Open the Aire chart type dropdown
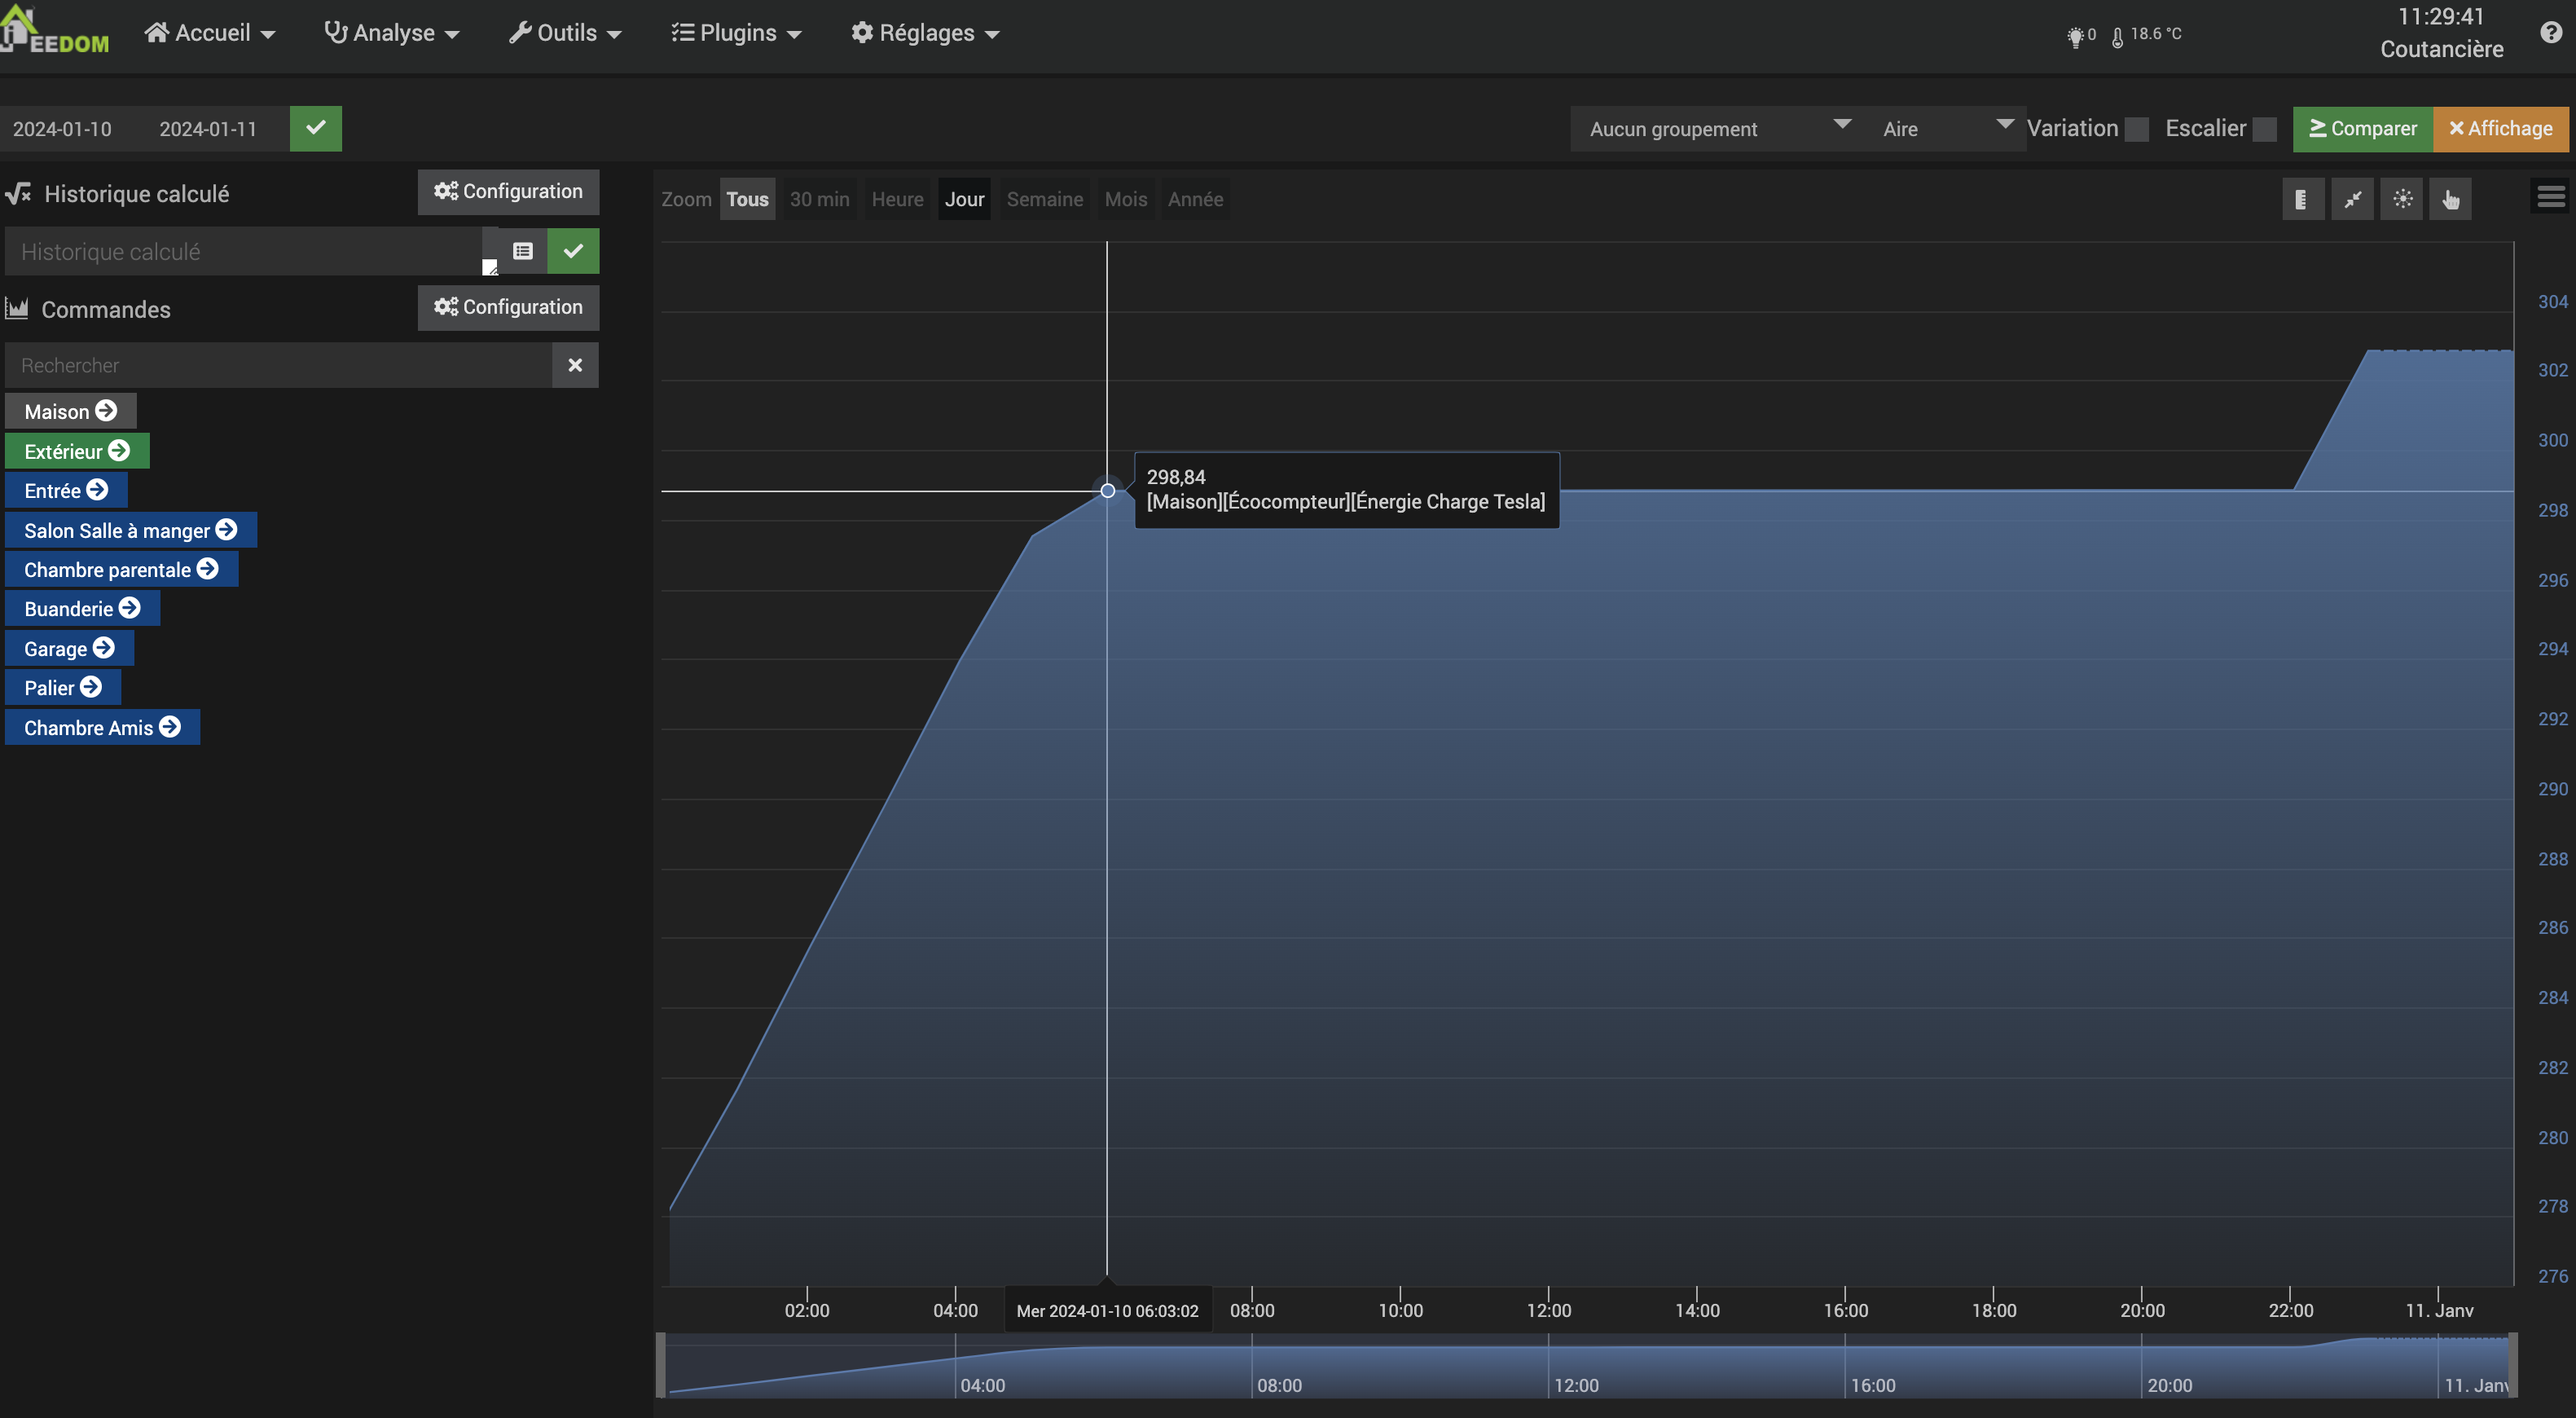The height and width of the screenshot is (1418, 2576). click(1945, 129)
